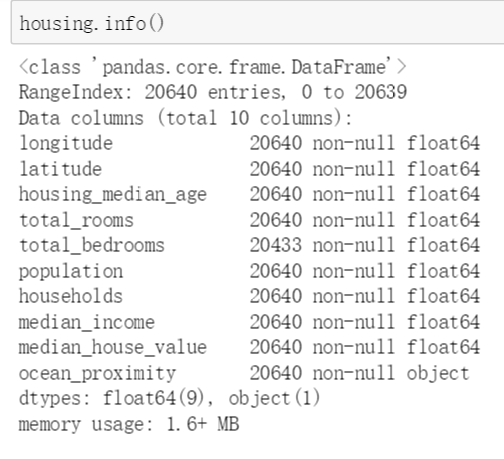Click the ocean_proximity column name
Screen dimensions: 504x459
[97, 373]
